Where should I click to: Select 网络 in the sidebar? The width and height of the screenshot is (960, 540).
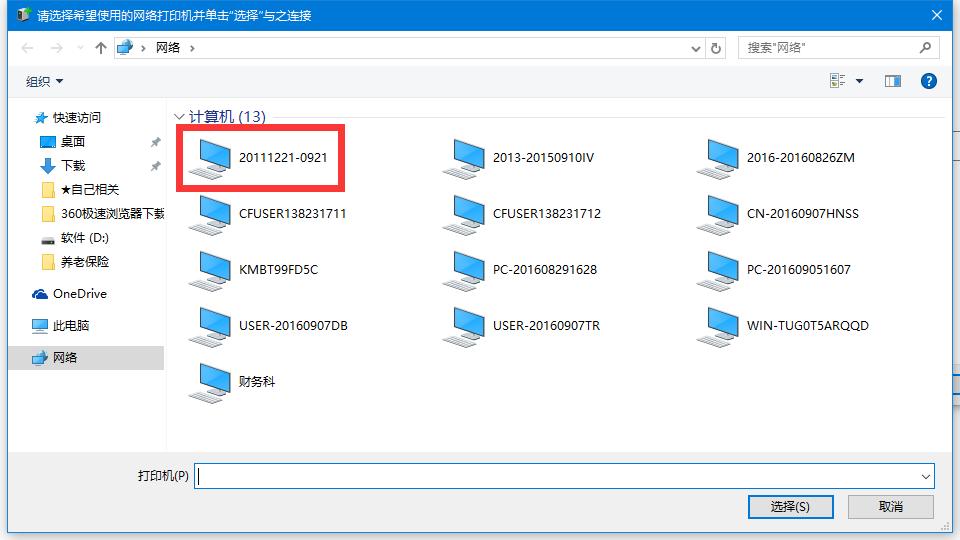click(x=86, y=358)
